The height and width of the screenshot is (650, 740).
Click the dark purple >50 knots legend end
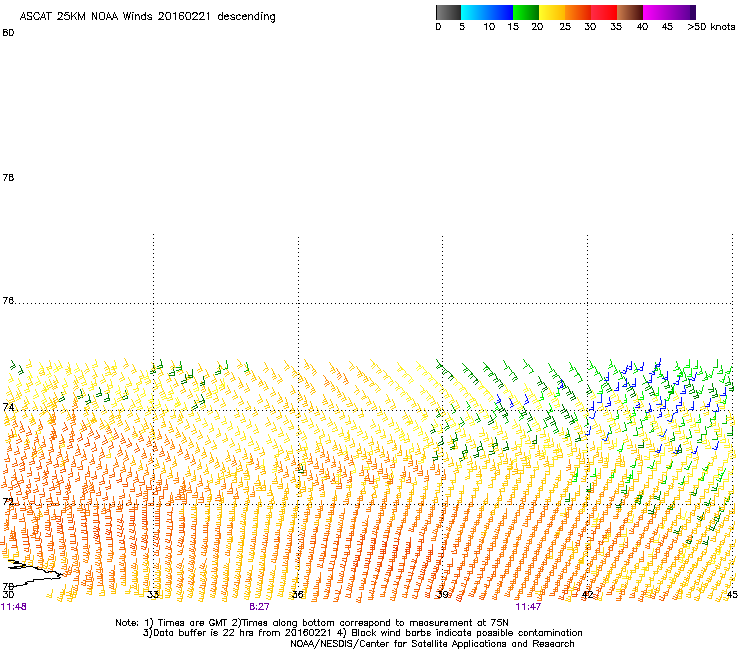692,12
